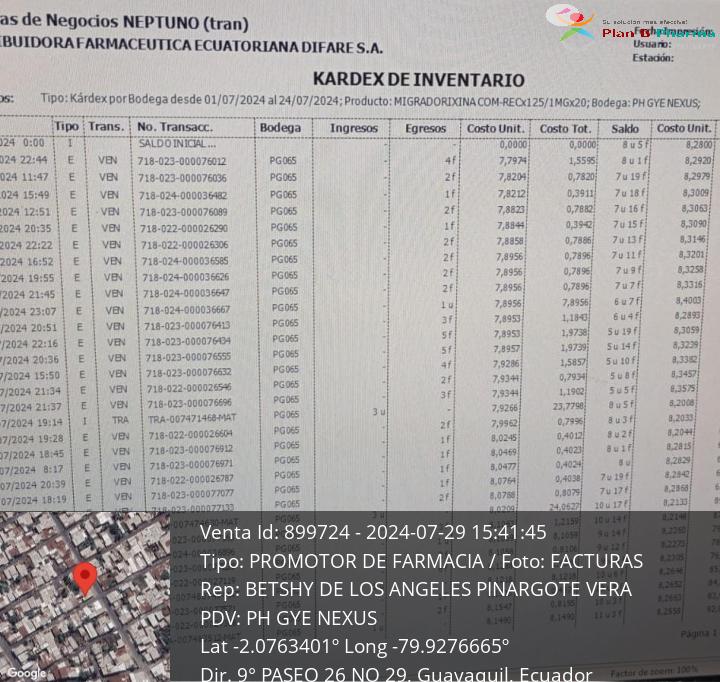Click the Lat/Long coordinates overlay line
Screen dimensions: 720x682
pos(354,647)
